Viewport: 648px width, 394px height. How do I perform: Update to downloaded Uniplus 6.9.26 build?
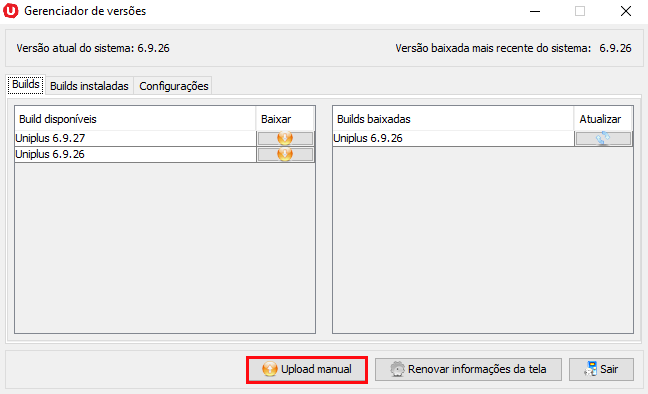[603, 138]
